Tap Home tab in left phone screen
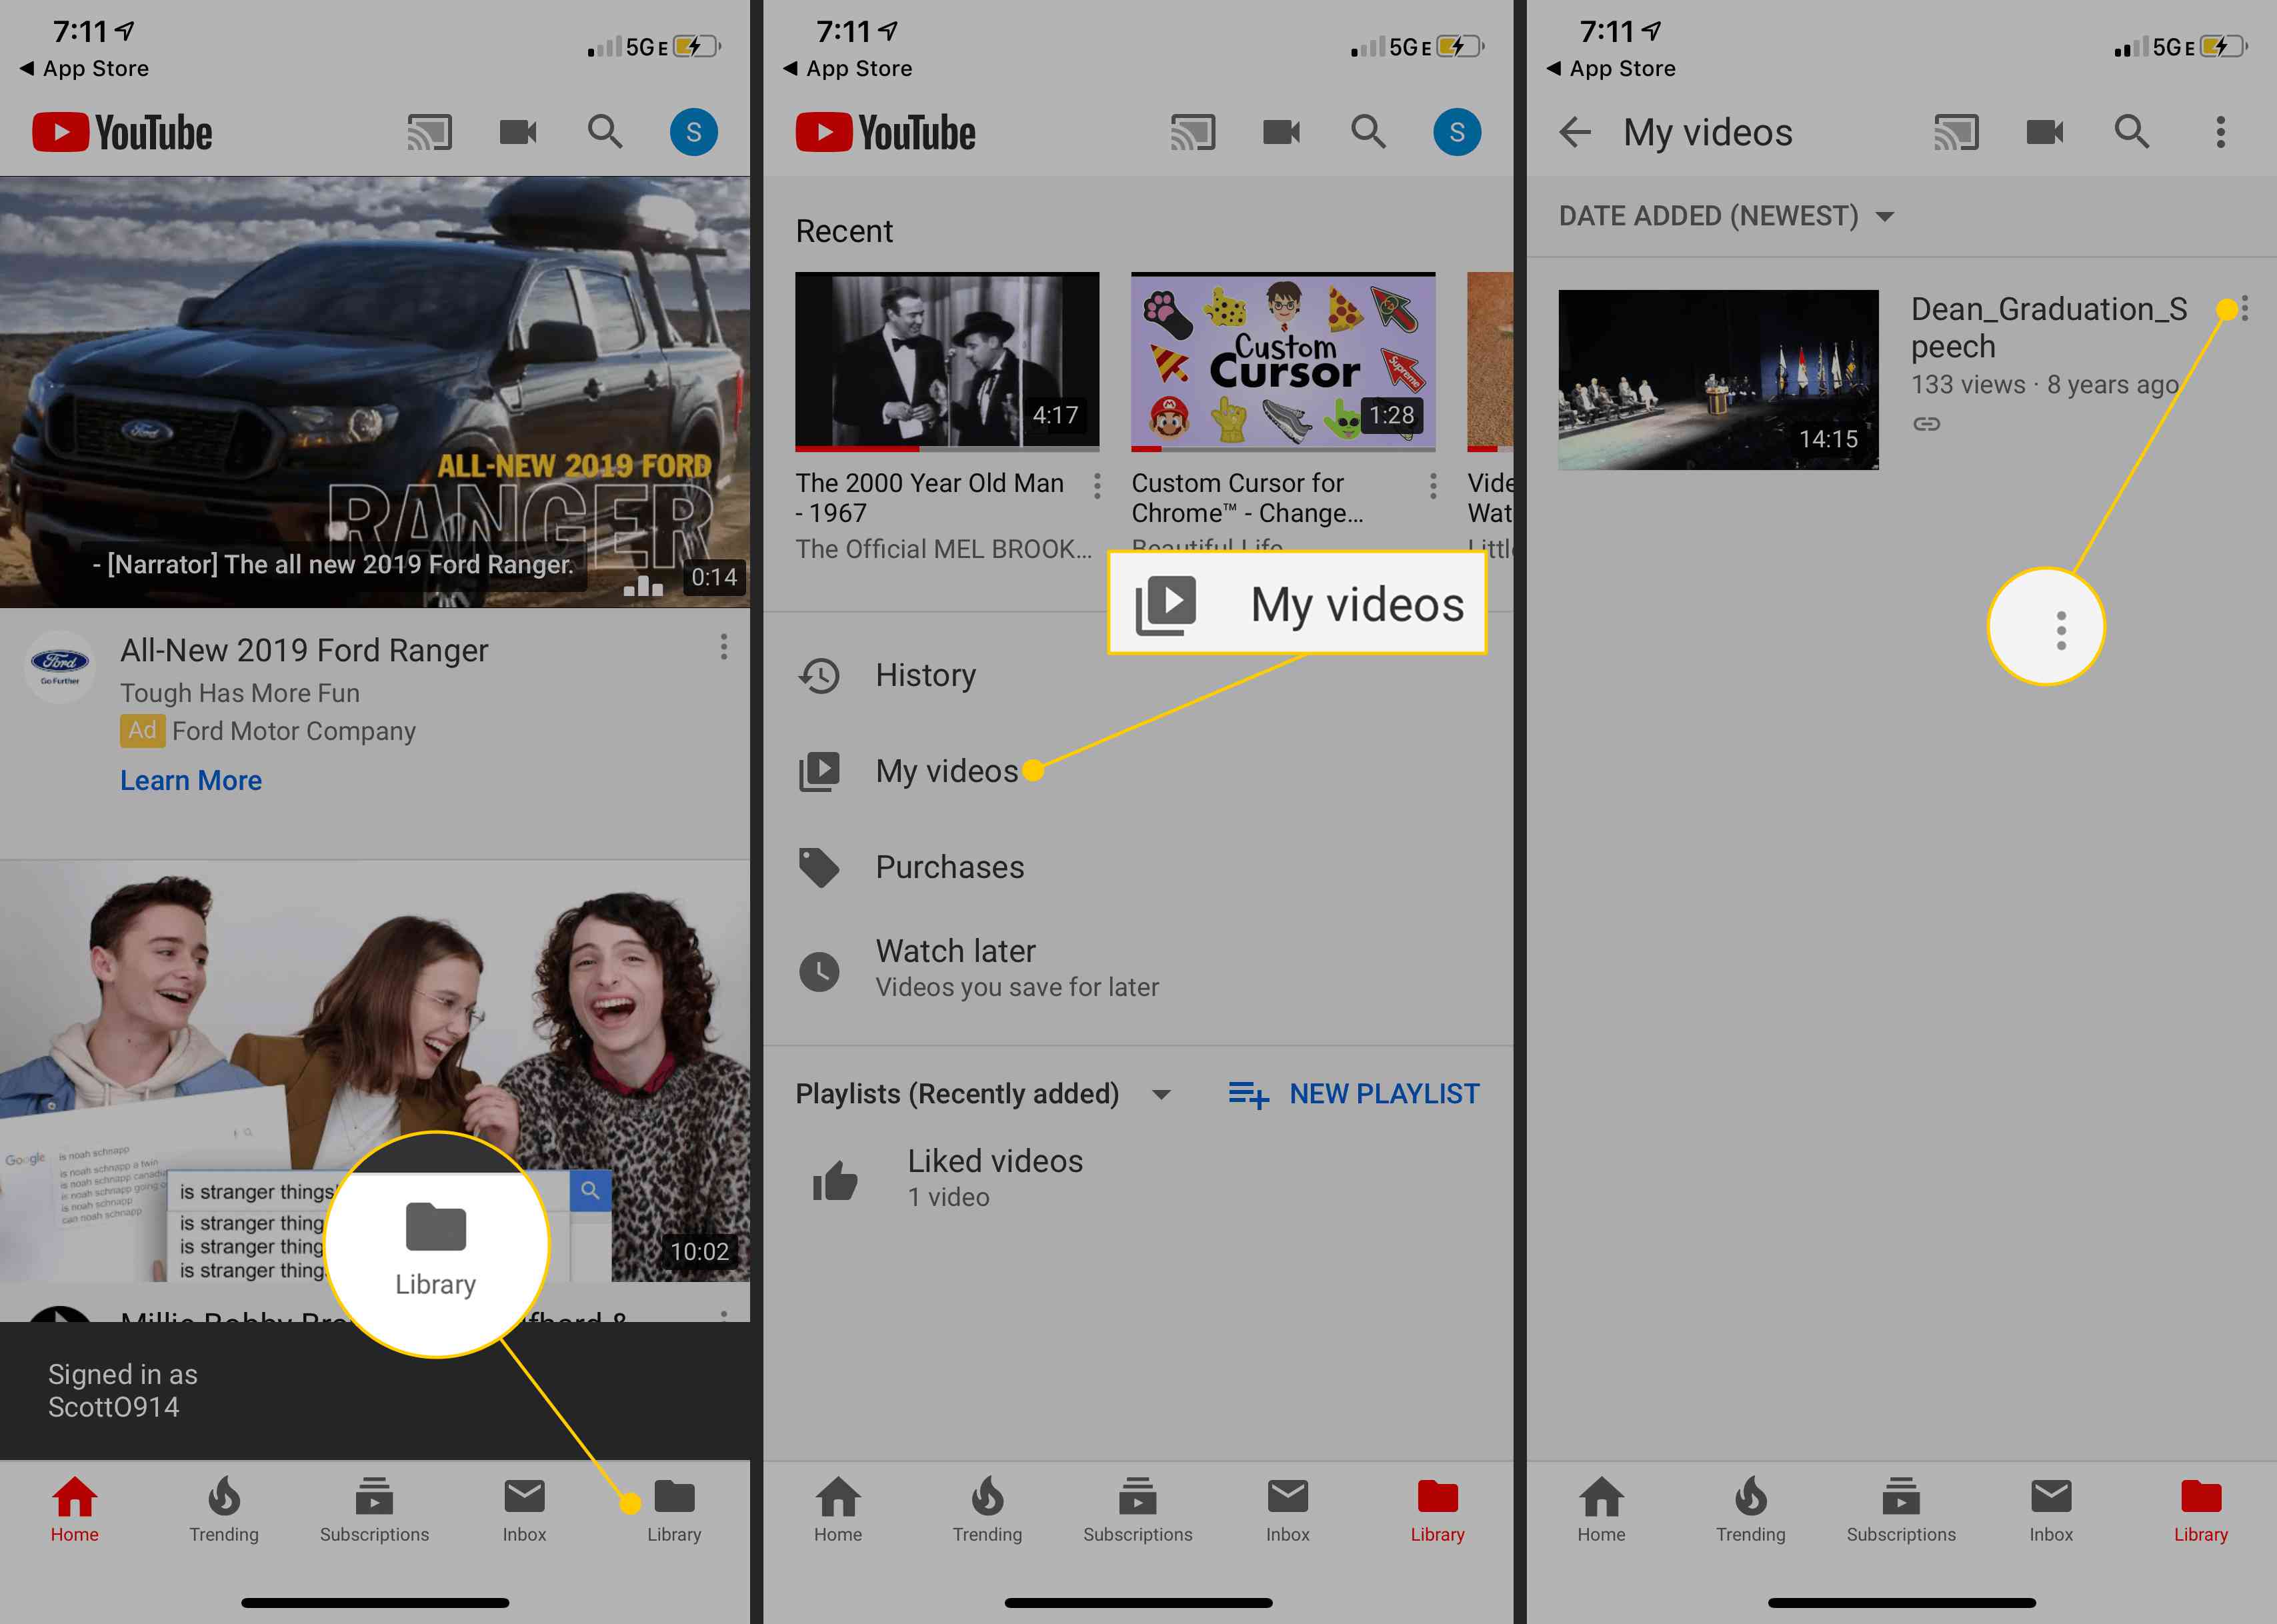 75,1510
